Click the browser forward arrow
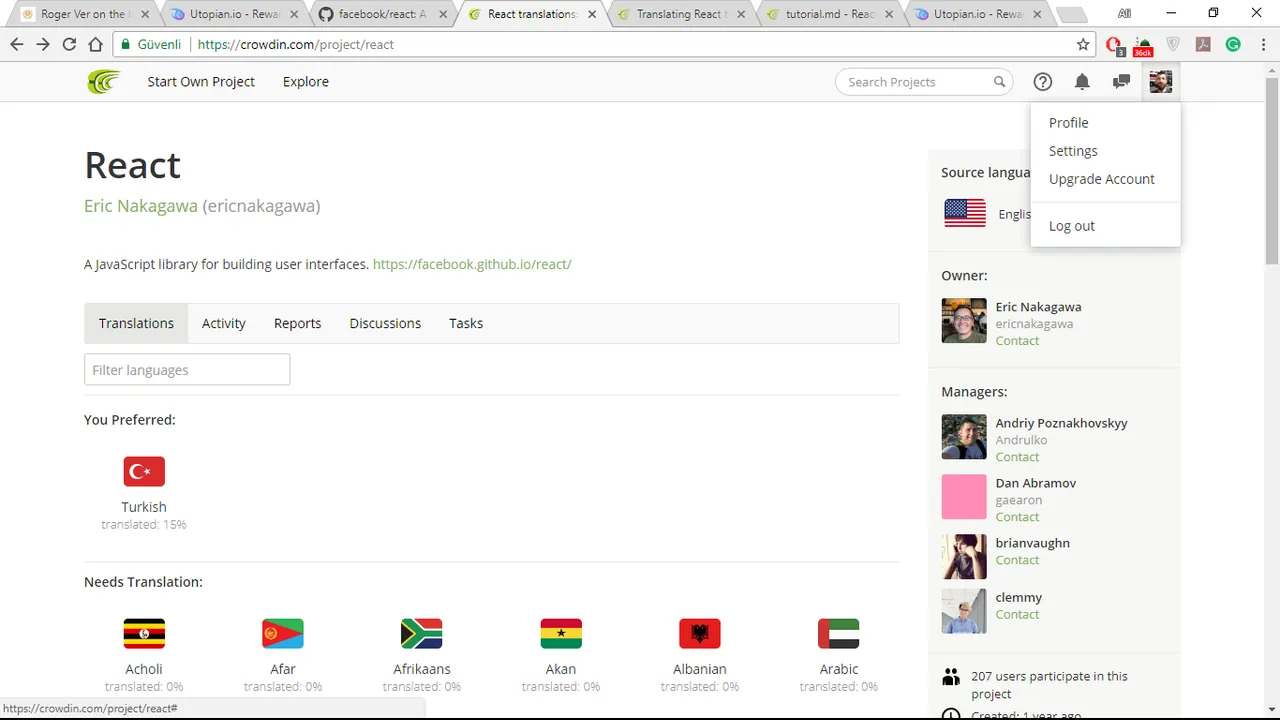 click(43, 44)
